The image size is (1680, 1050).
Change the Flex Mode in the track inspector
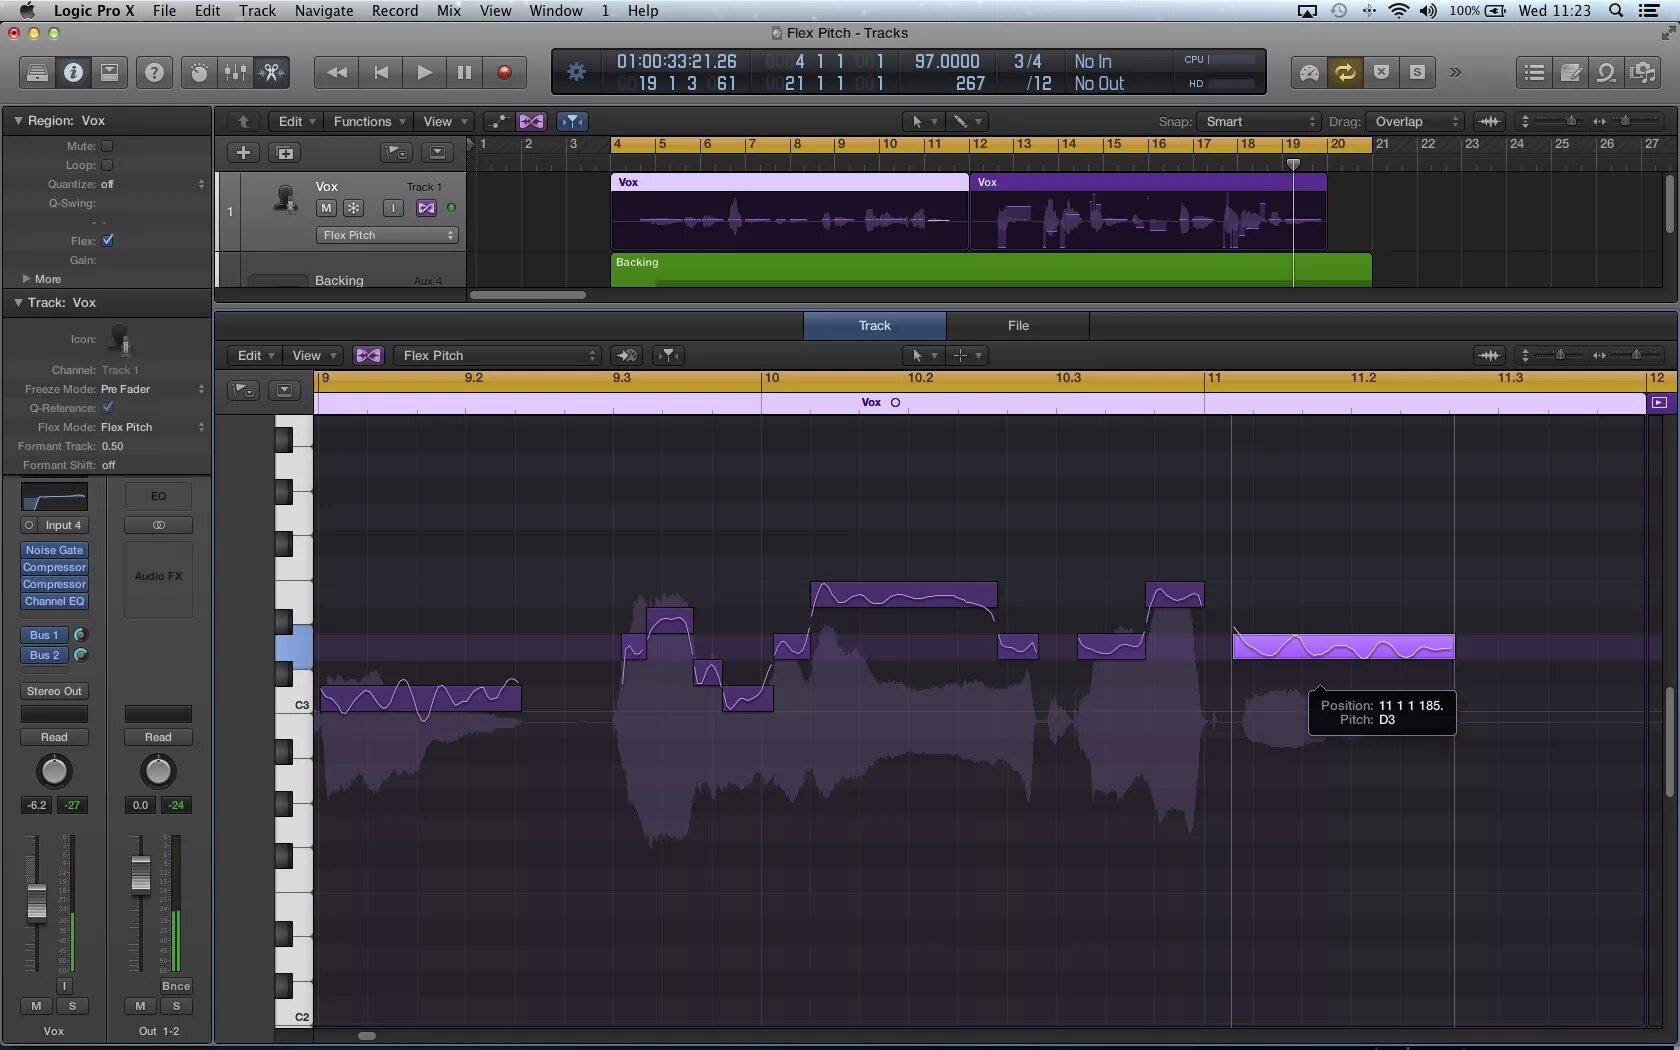(x=152, y=427)
